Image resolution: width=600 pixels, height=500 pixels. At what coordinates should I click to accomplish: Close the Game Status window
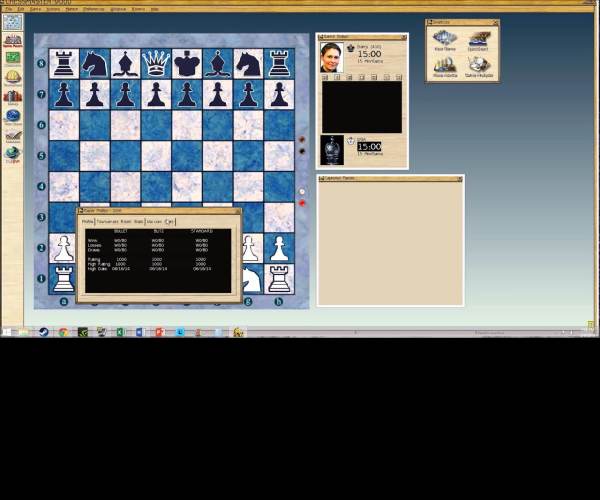pyautogui.click(x=404, y=37)
